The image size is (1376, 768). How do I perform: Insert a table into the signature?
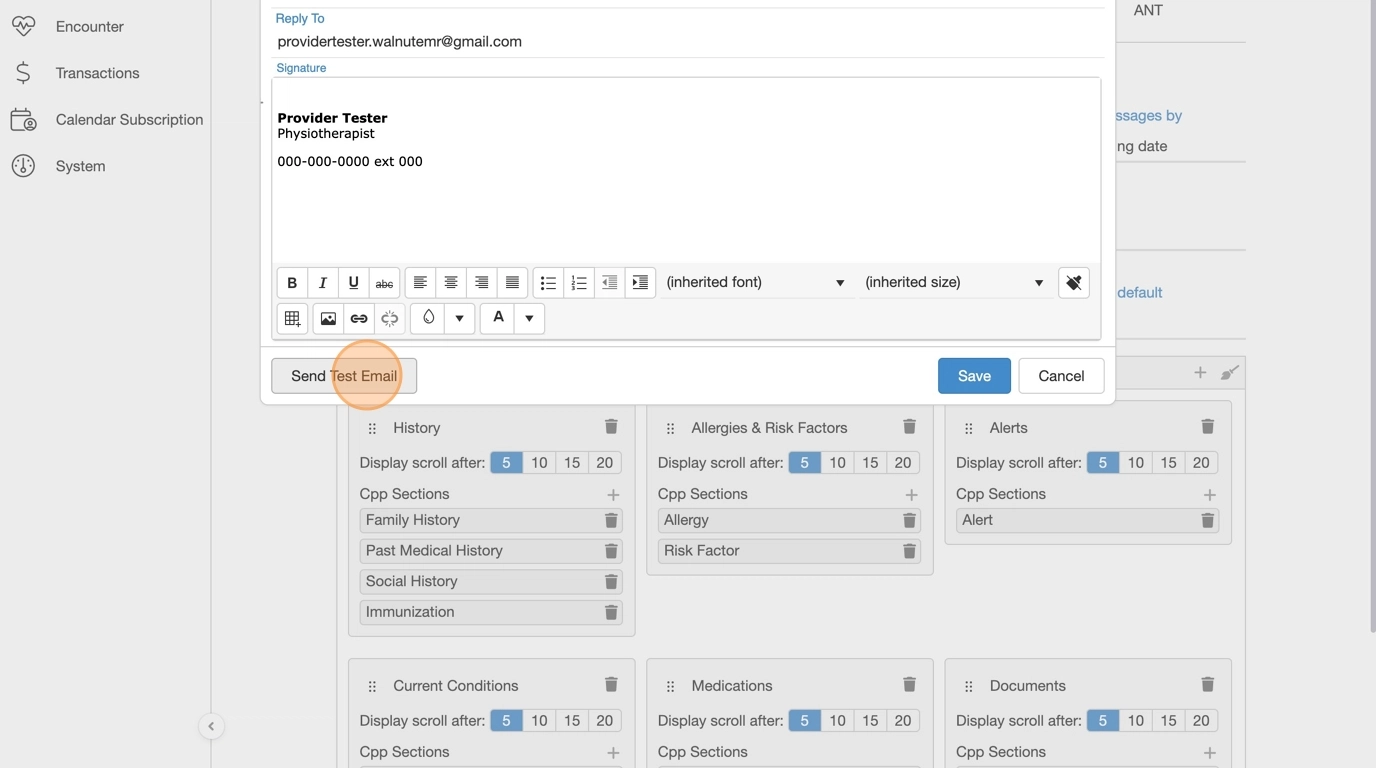coord(292,319)
